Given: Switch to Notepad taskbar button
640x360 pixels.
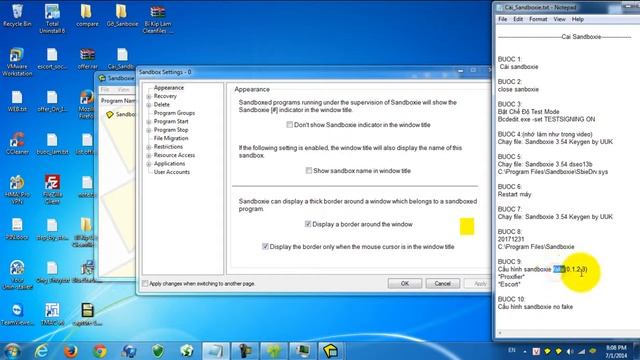Looking at the screenshot, I should (216, 351).
